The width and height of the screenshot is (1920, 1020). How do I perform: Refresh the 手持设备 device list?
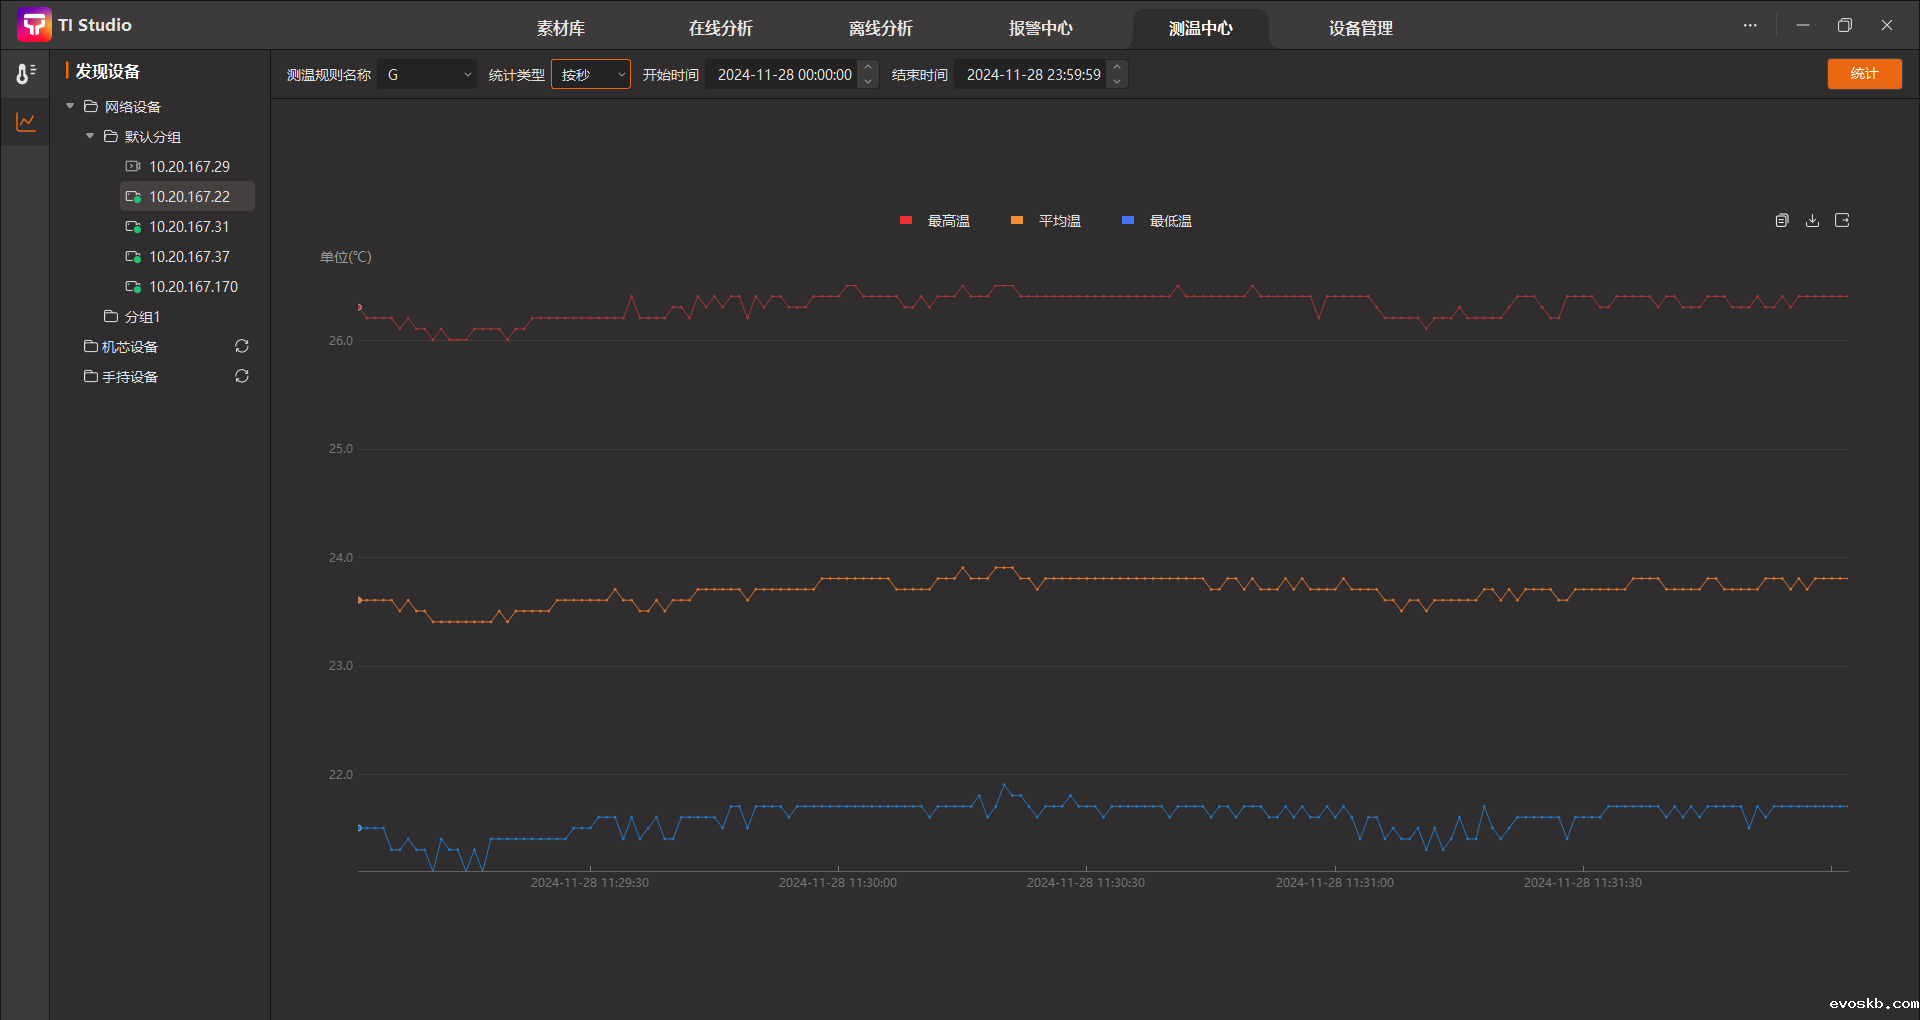pyautogui.click(x=242, y=376)
